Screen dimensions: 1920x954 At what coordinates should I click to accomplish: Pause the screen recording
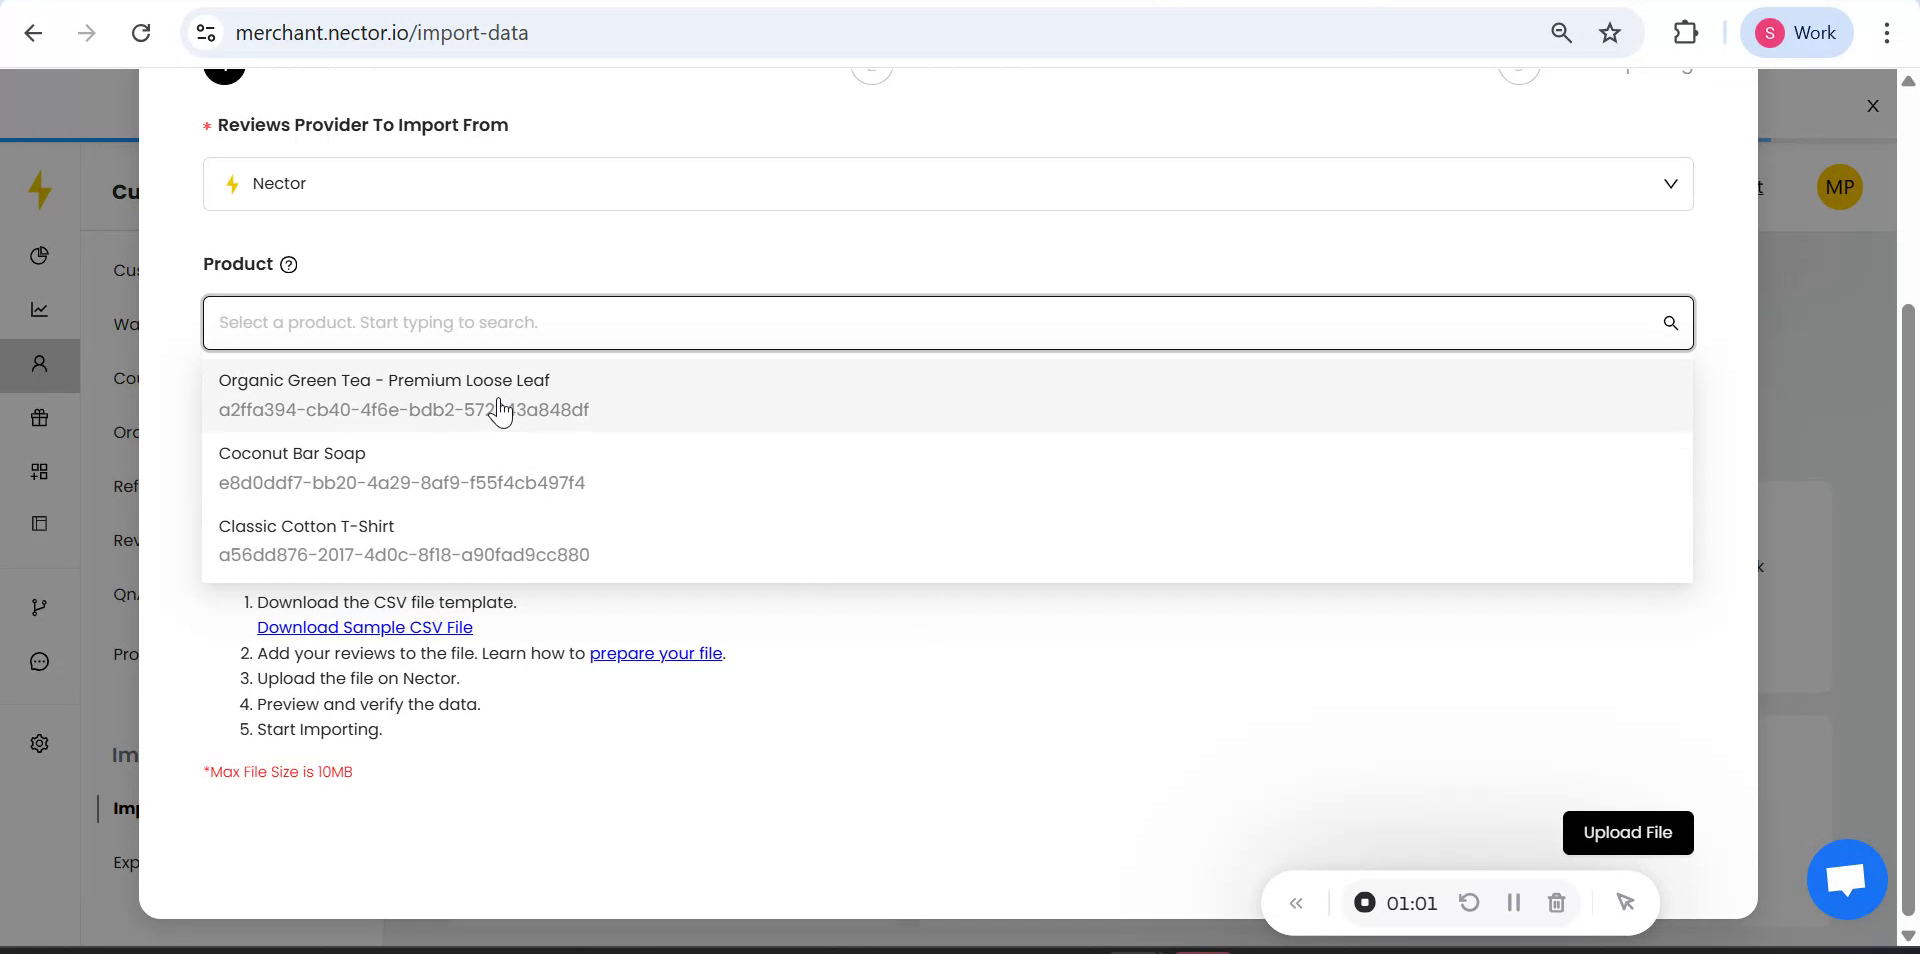pos(1513,902)
